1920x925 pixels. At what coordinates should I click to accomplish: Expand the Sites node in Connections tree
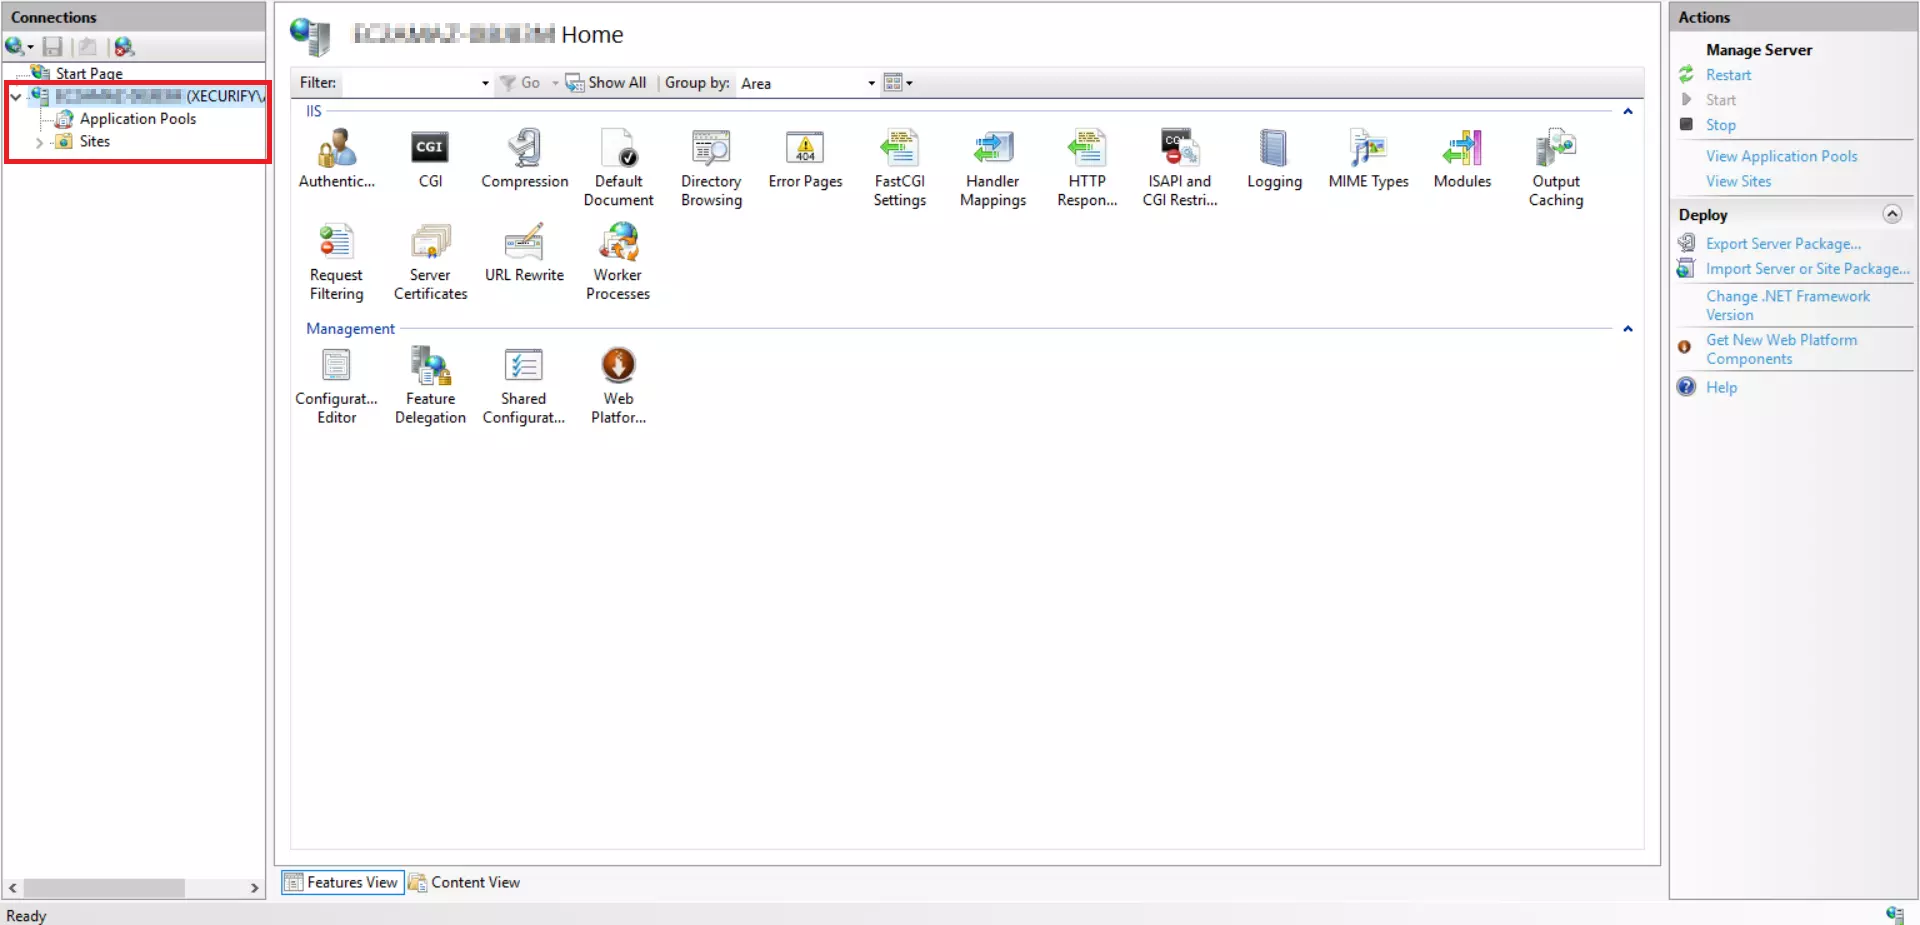coord(39,142)
